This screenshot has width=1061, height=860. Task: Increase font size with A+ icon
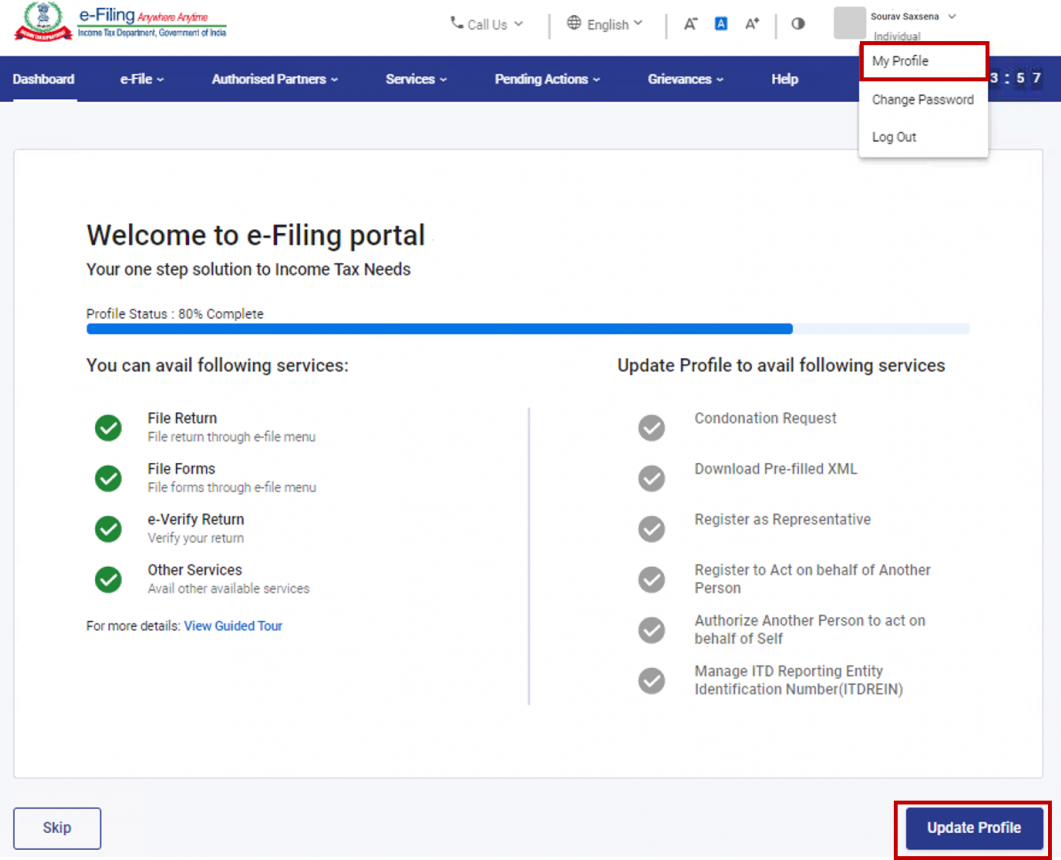[x=752, y=24]
